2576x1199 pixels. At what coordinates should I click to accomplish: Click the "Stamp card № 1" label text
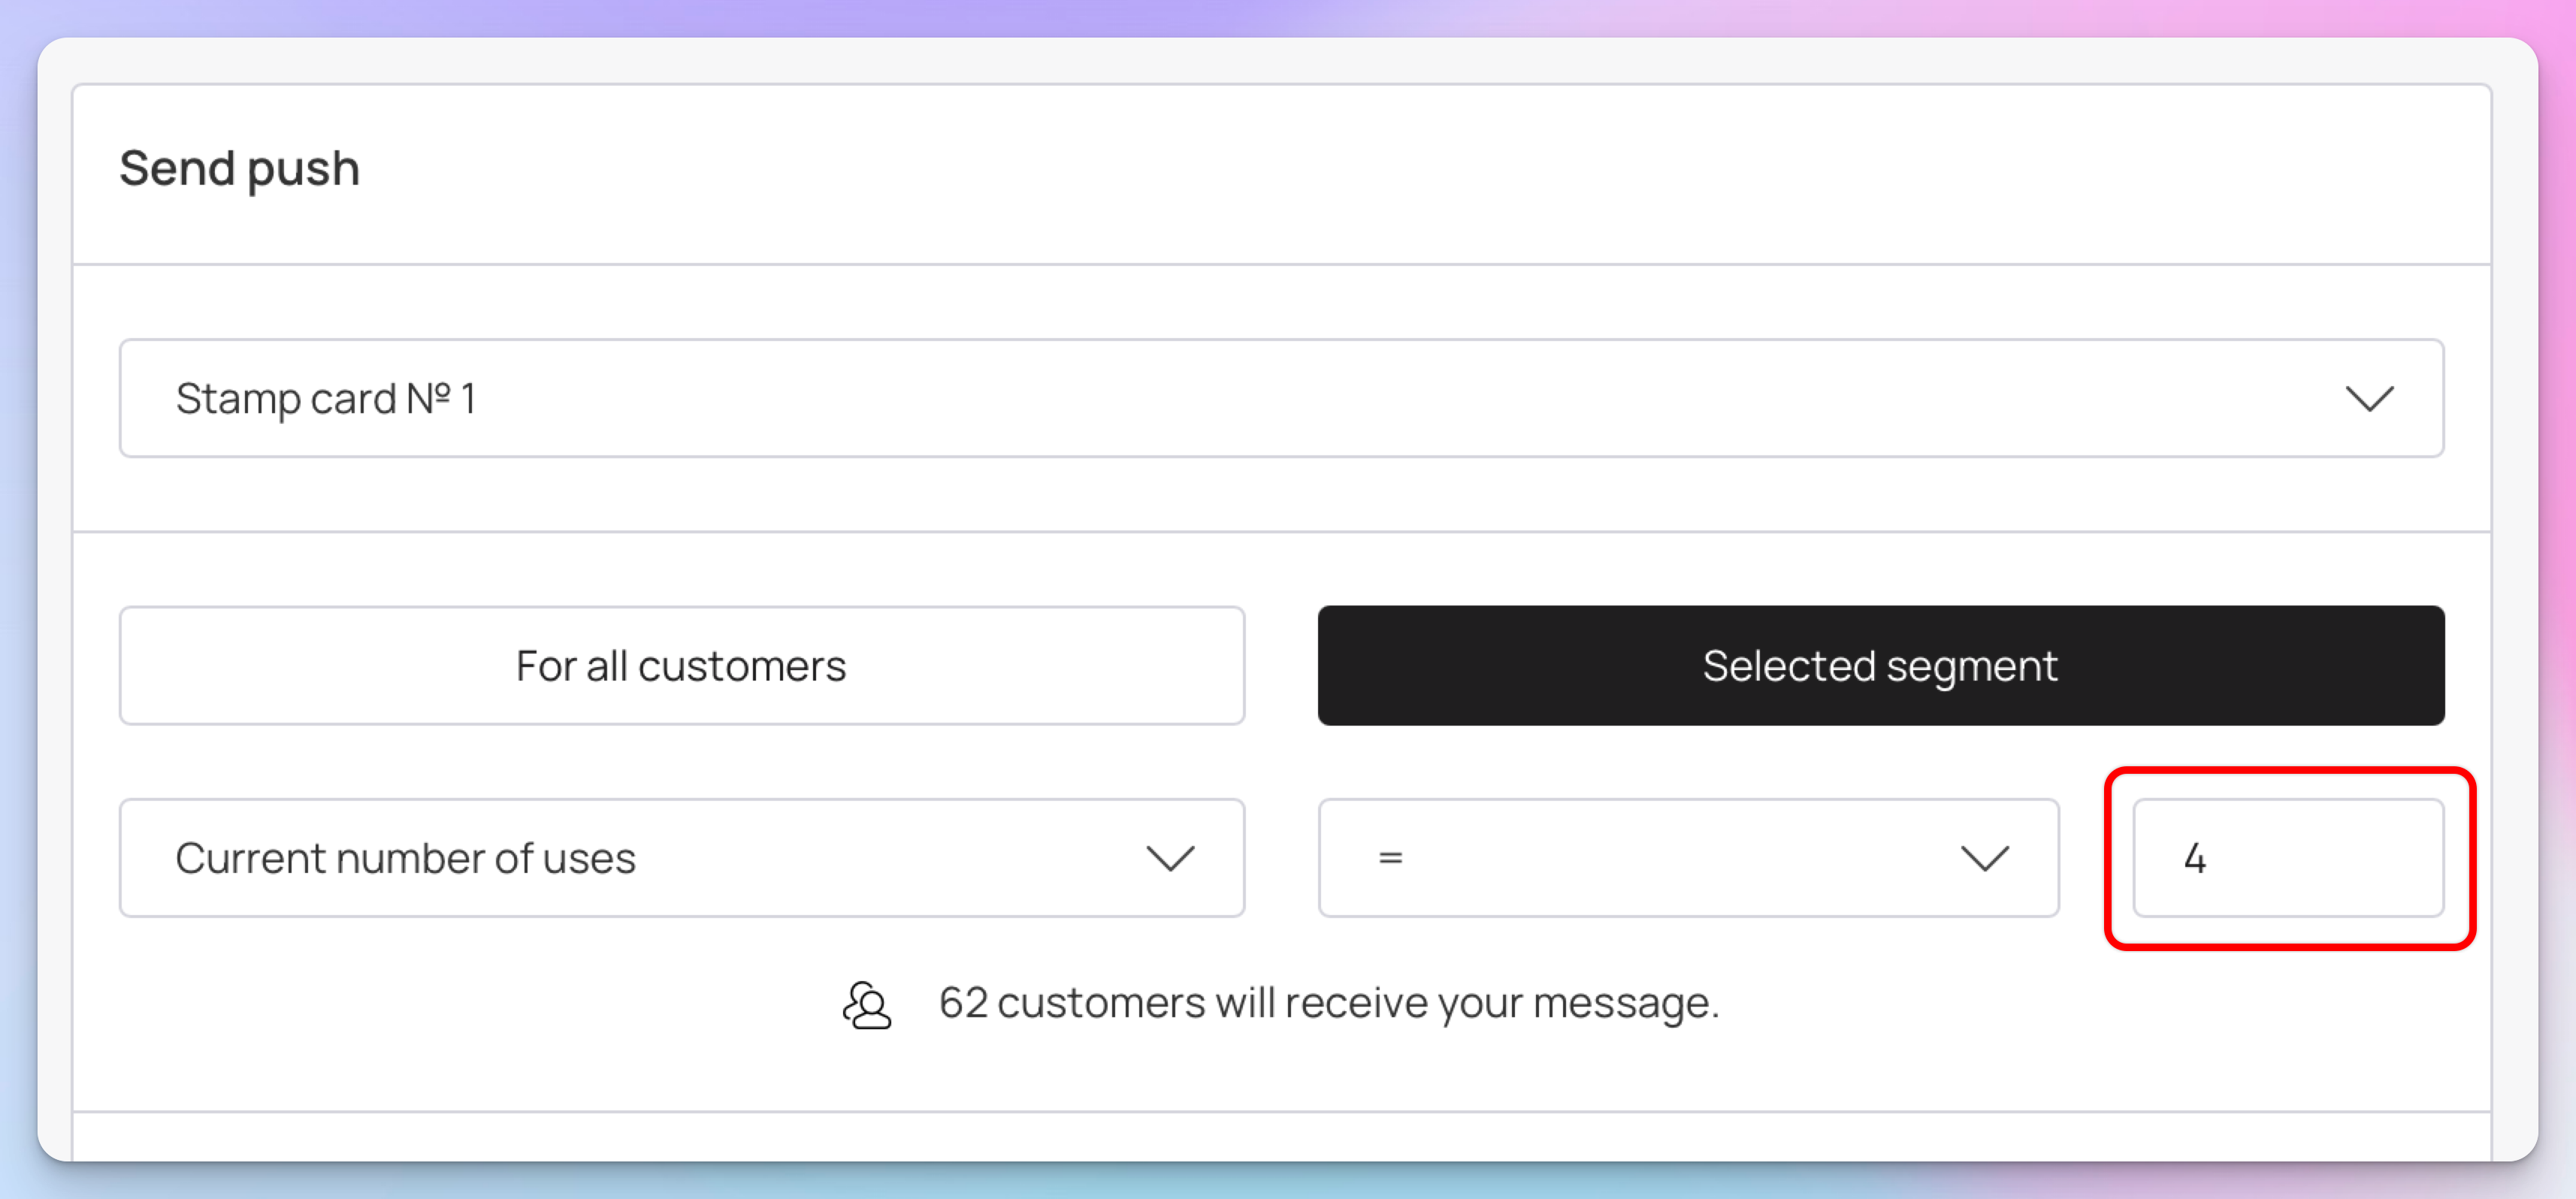[326, 399]
